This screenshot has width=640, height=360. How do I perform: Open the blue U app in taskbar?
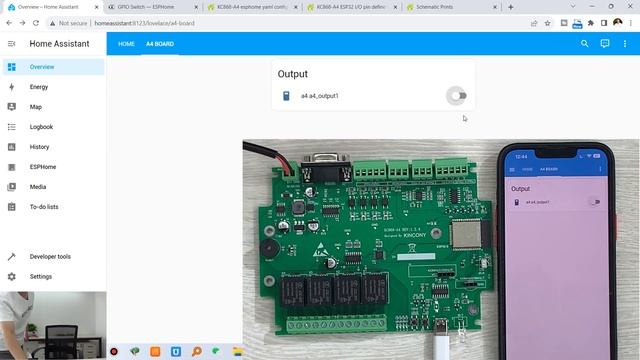coord(176,351)
